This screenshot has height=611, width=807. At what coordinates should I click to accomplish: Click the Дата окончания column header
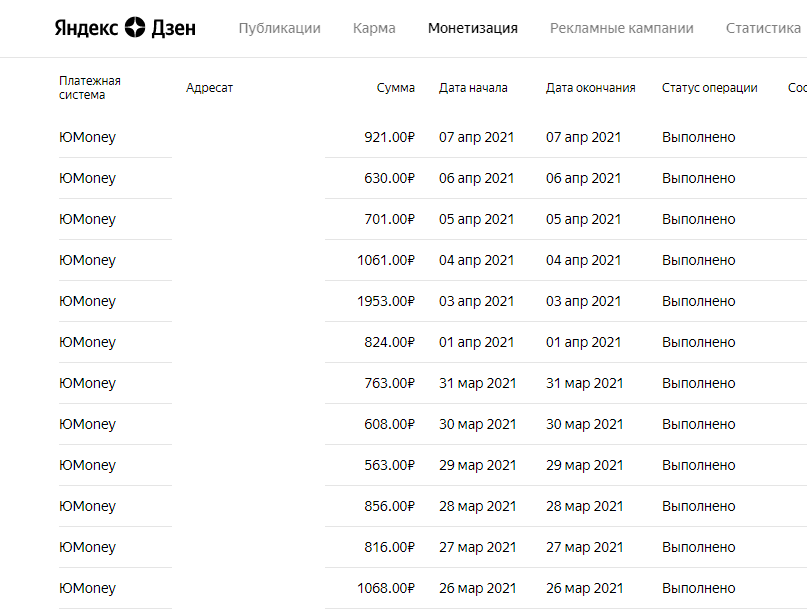[x=590, y=88]
